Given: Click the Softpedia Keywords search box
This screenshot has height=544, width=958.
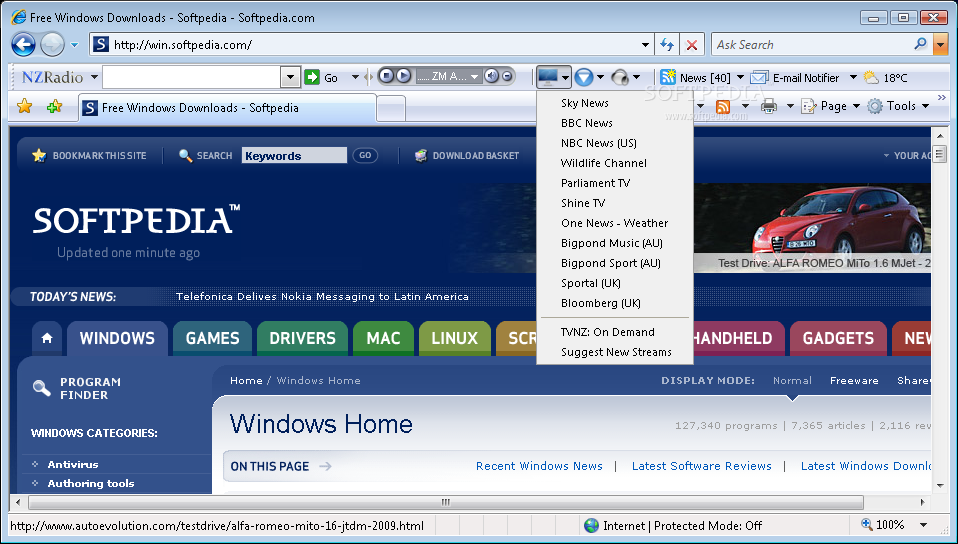Looking at the screenshot, I should (x=294, y=156).
